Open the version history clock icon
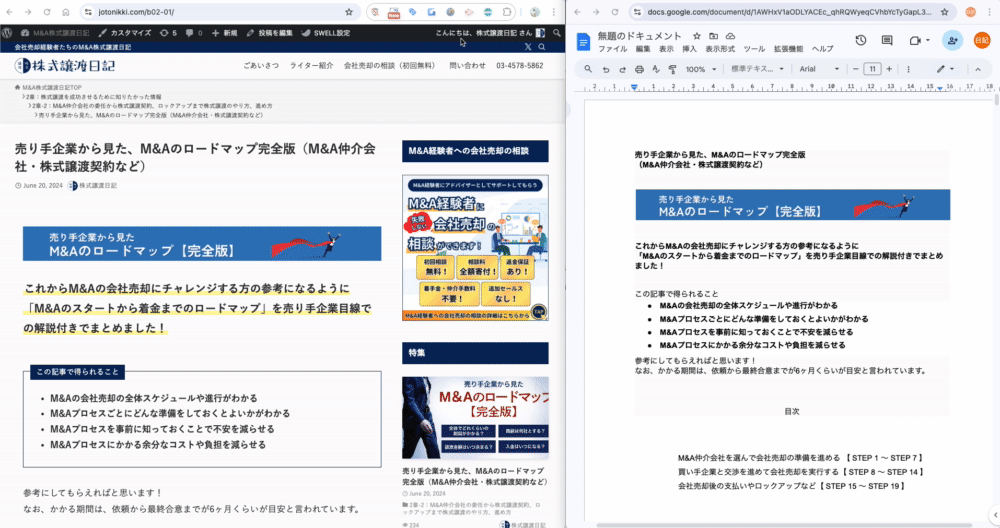The width and height of the screenshot is (1000, 528). click(x=860, y=40)
